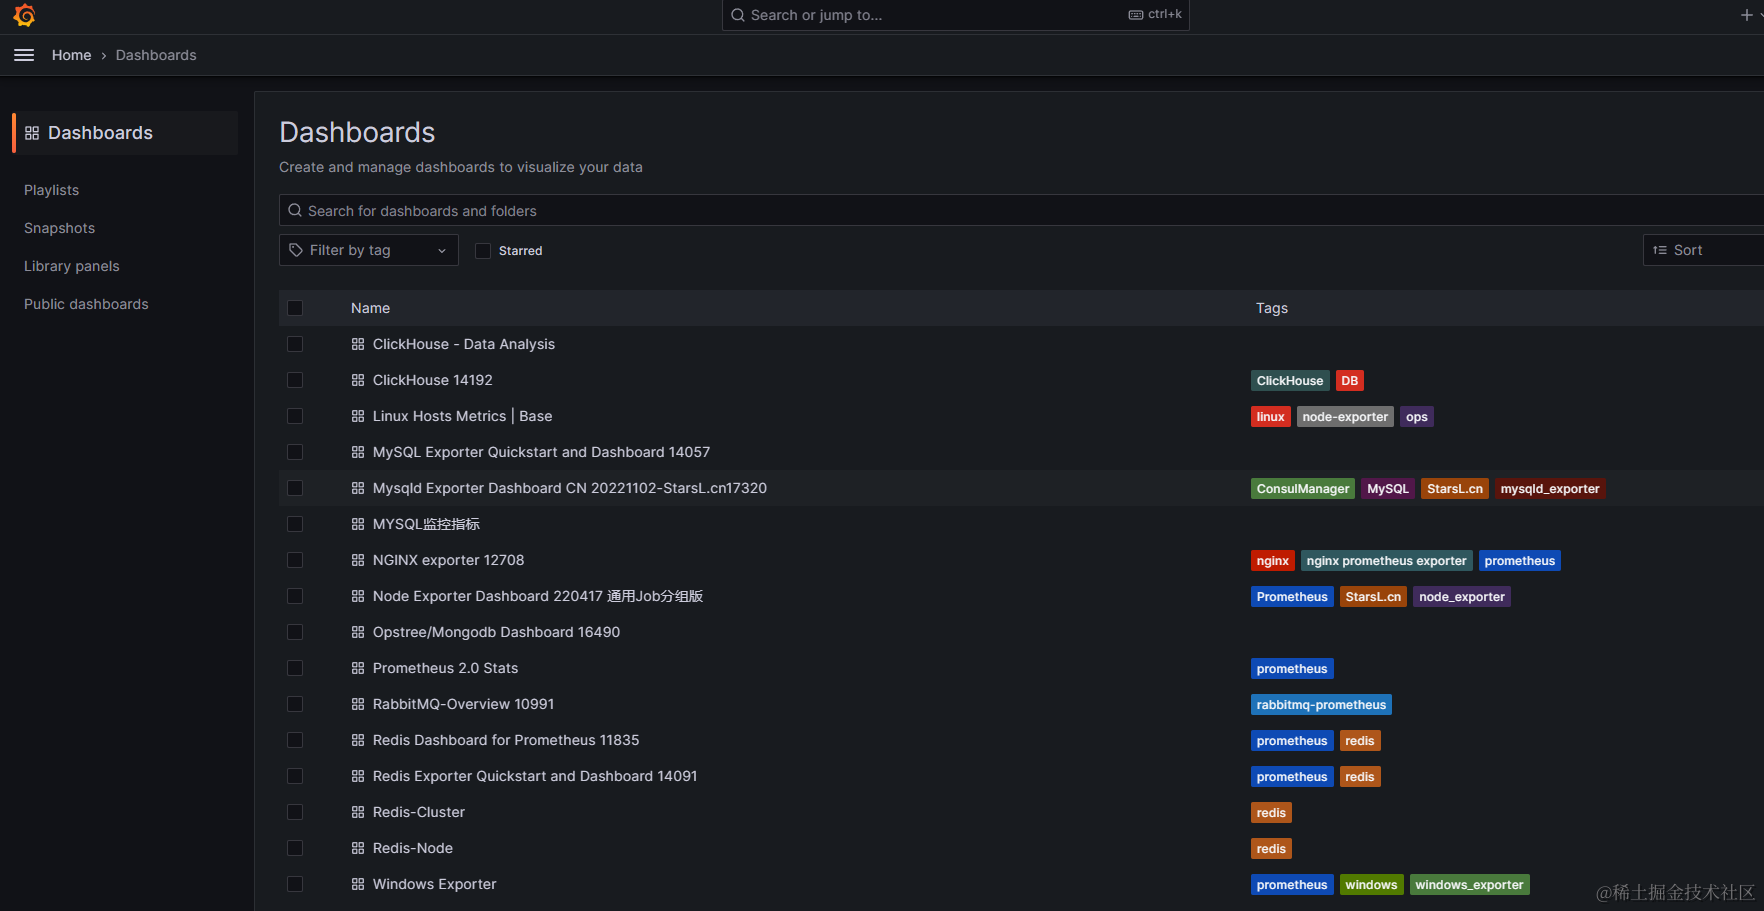The height and width of the screenshot is (911, 1764).
Task: Open ClickHouse 14192 dashboard
Action: tap(433, 380)
